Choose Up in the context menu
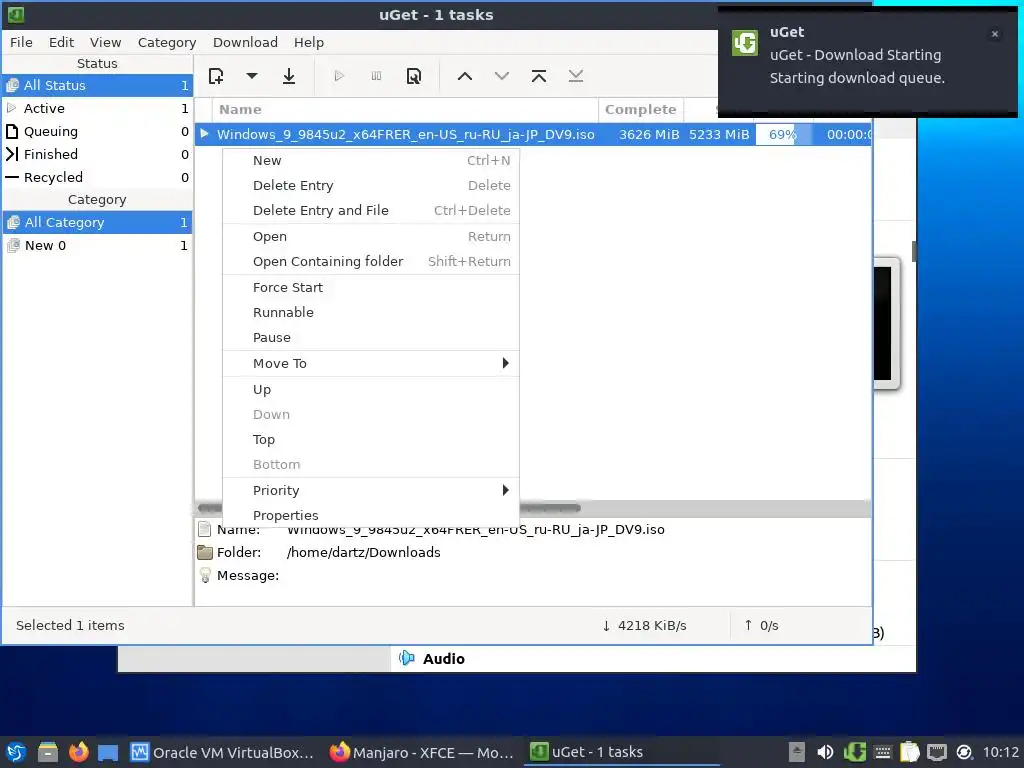The width and height of the screenshot is (1024, 768). point(371,389)
